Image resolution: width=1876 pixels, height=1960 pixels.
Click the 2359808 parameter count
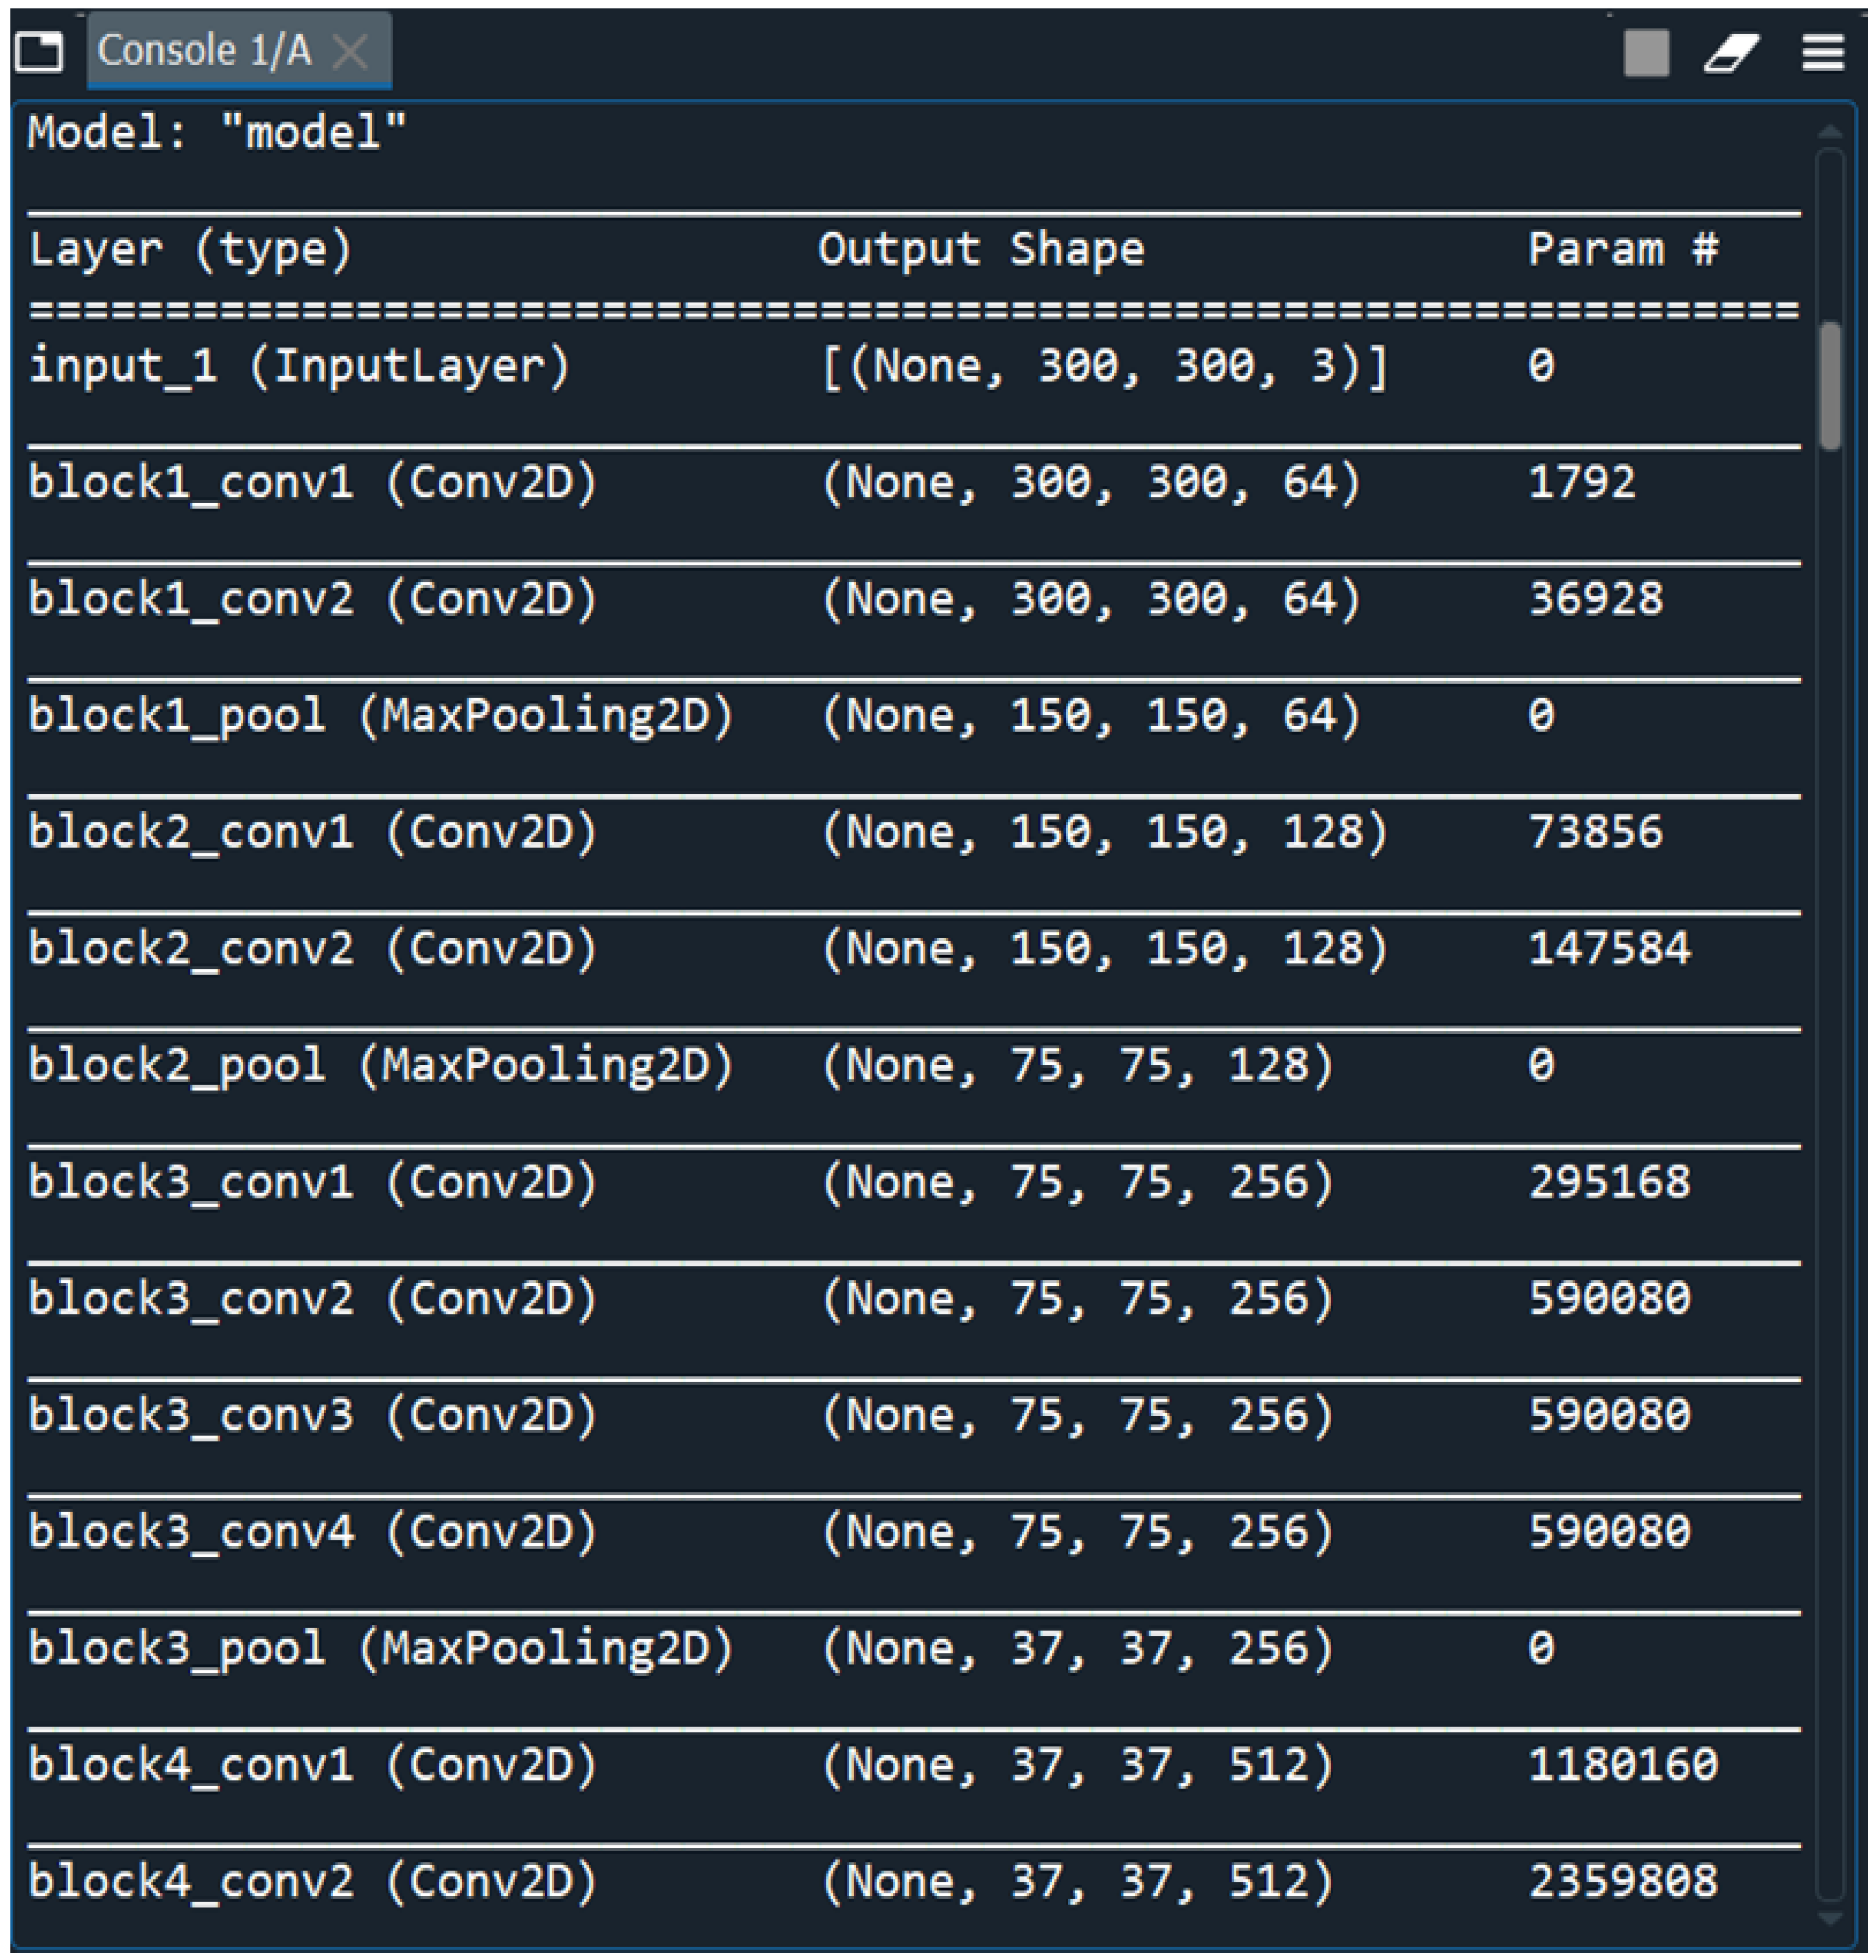pyautogui.click(x=1622, y=1882)
